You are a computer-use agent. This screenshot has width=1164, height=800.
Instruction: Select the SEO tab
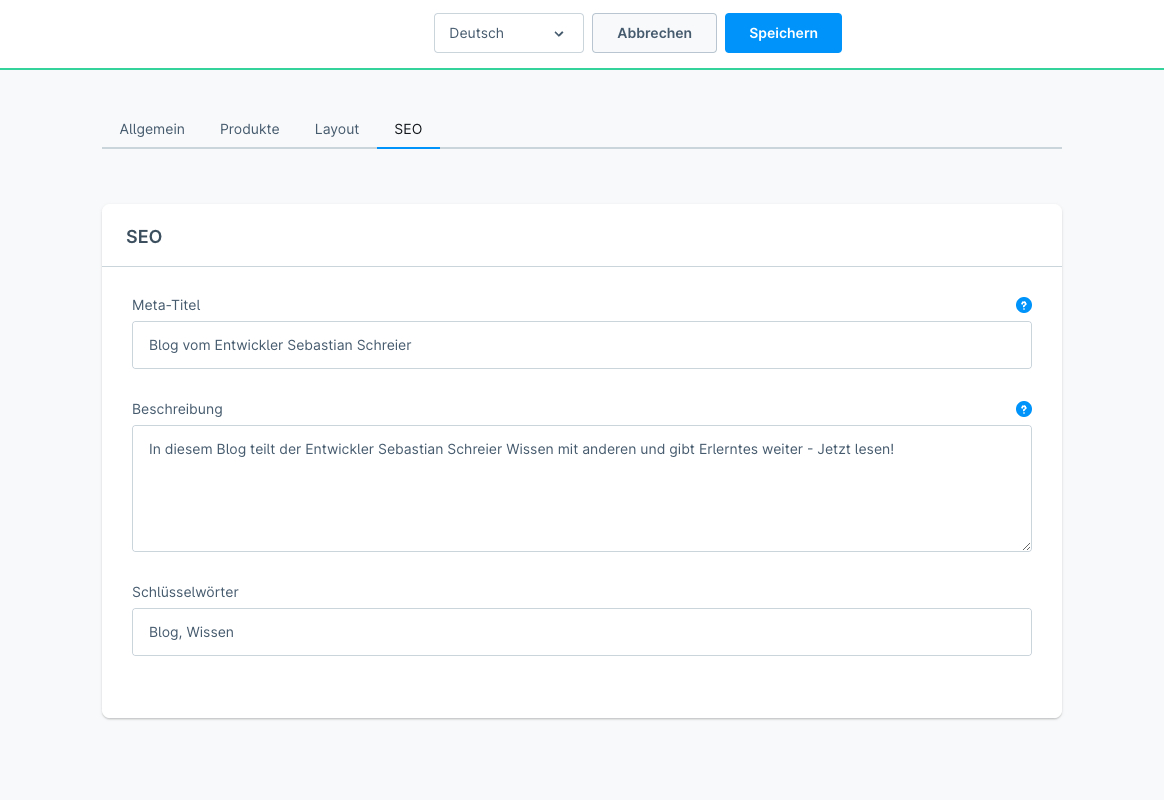pyautogui.click(x=408, y=129)
